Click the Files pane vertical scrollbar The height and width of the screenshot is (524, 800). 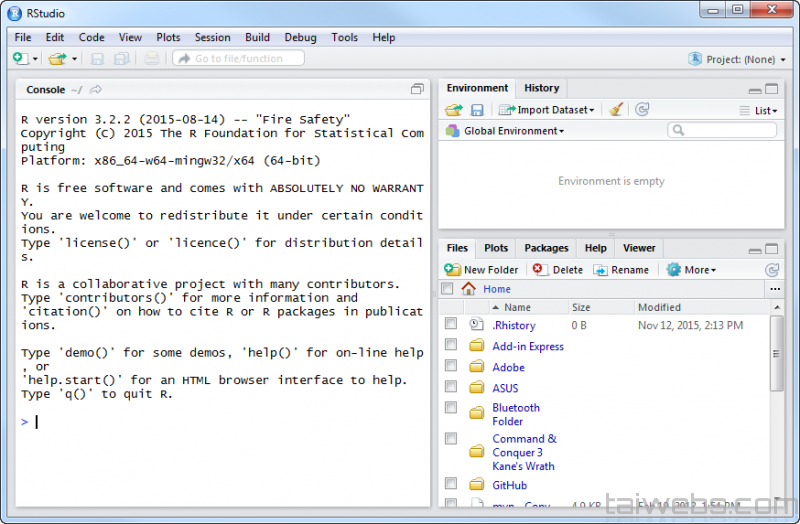[x=777, y=354]
